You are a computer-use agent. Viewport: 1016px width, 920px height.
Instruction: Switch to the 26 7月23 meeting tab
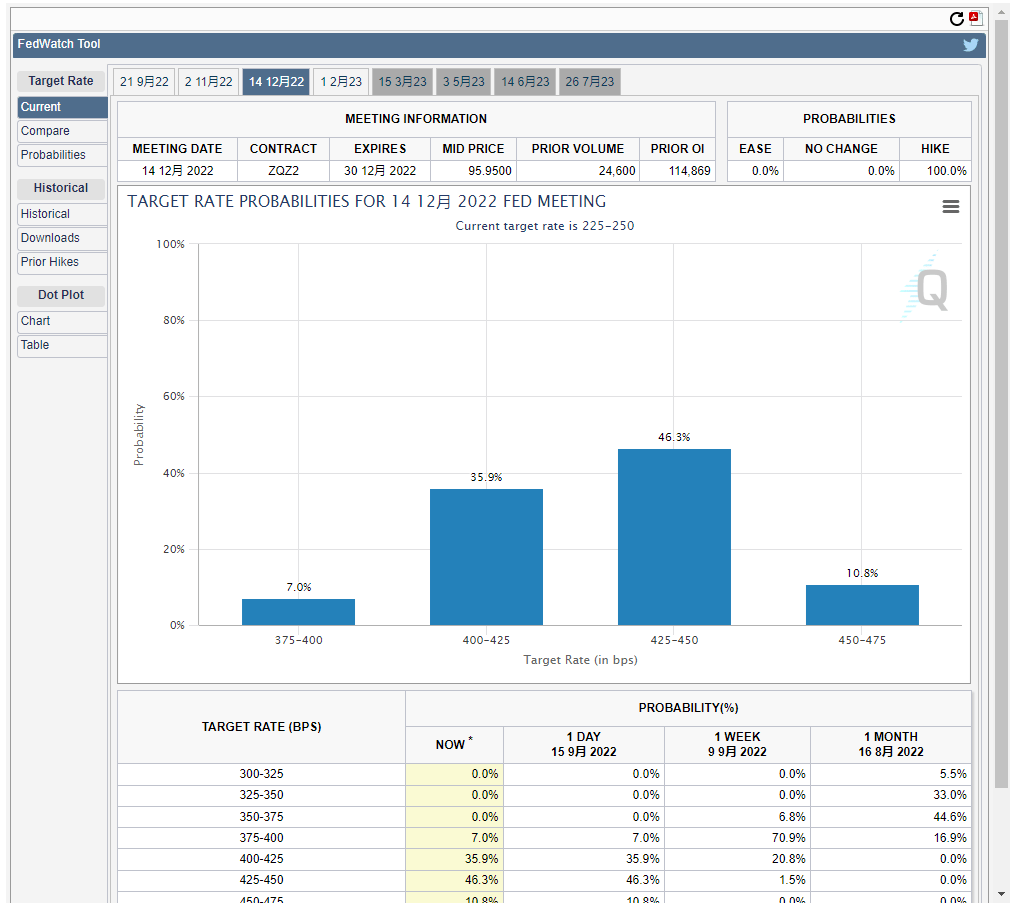[590, 82]
